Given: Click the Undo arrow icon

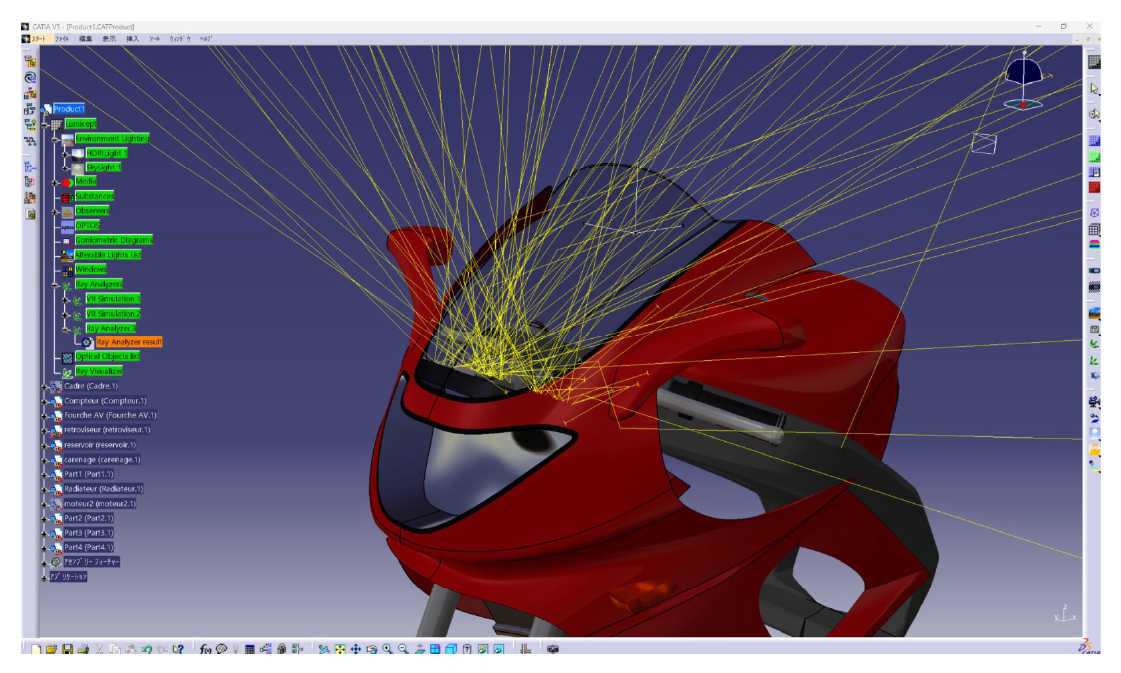Looking at the screenshot, I should tap(147, 649).
